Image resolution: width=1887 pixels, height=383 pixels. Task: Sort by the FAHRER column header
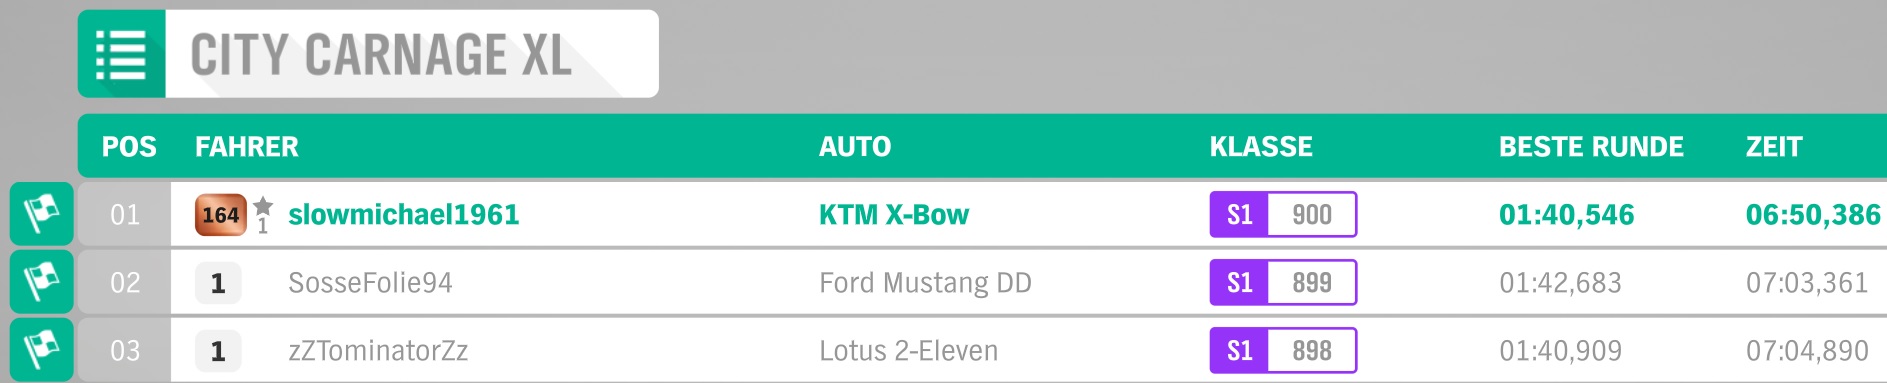tap(247, 147)
